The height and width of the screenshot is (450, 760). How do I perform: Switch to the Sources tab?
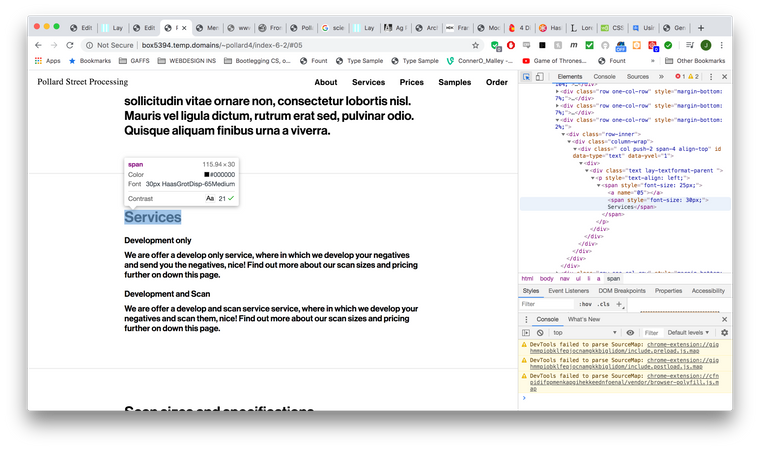[637, 76]
